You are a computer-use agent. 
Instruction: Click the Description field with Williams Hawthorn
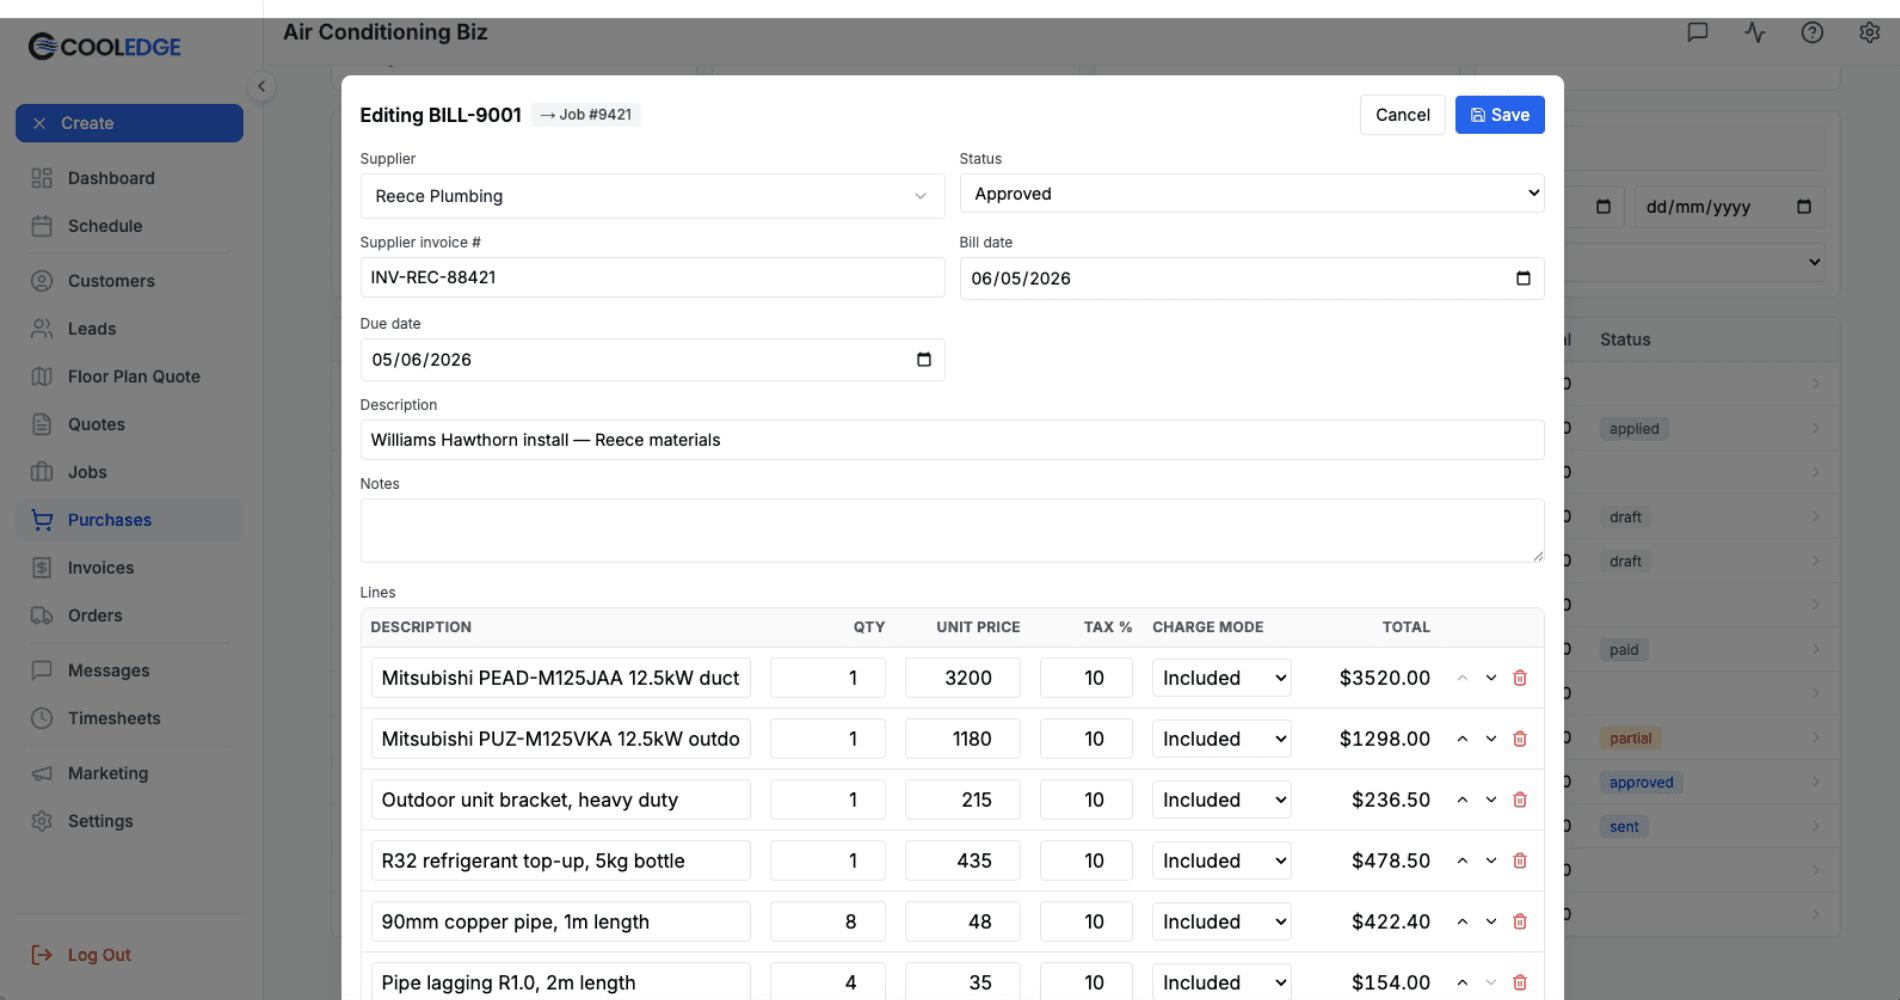pyautogui.click(x=952, y=440)
